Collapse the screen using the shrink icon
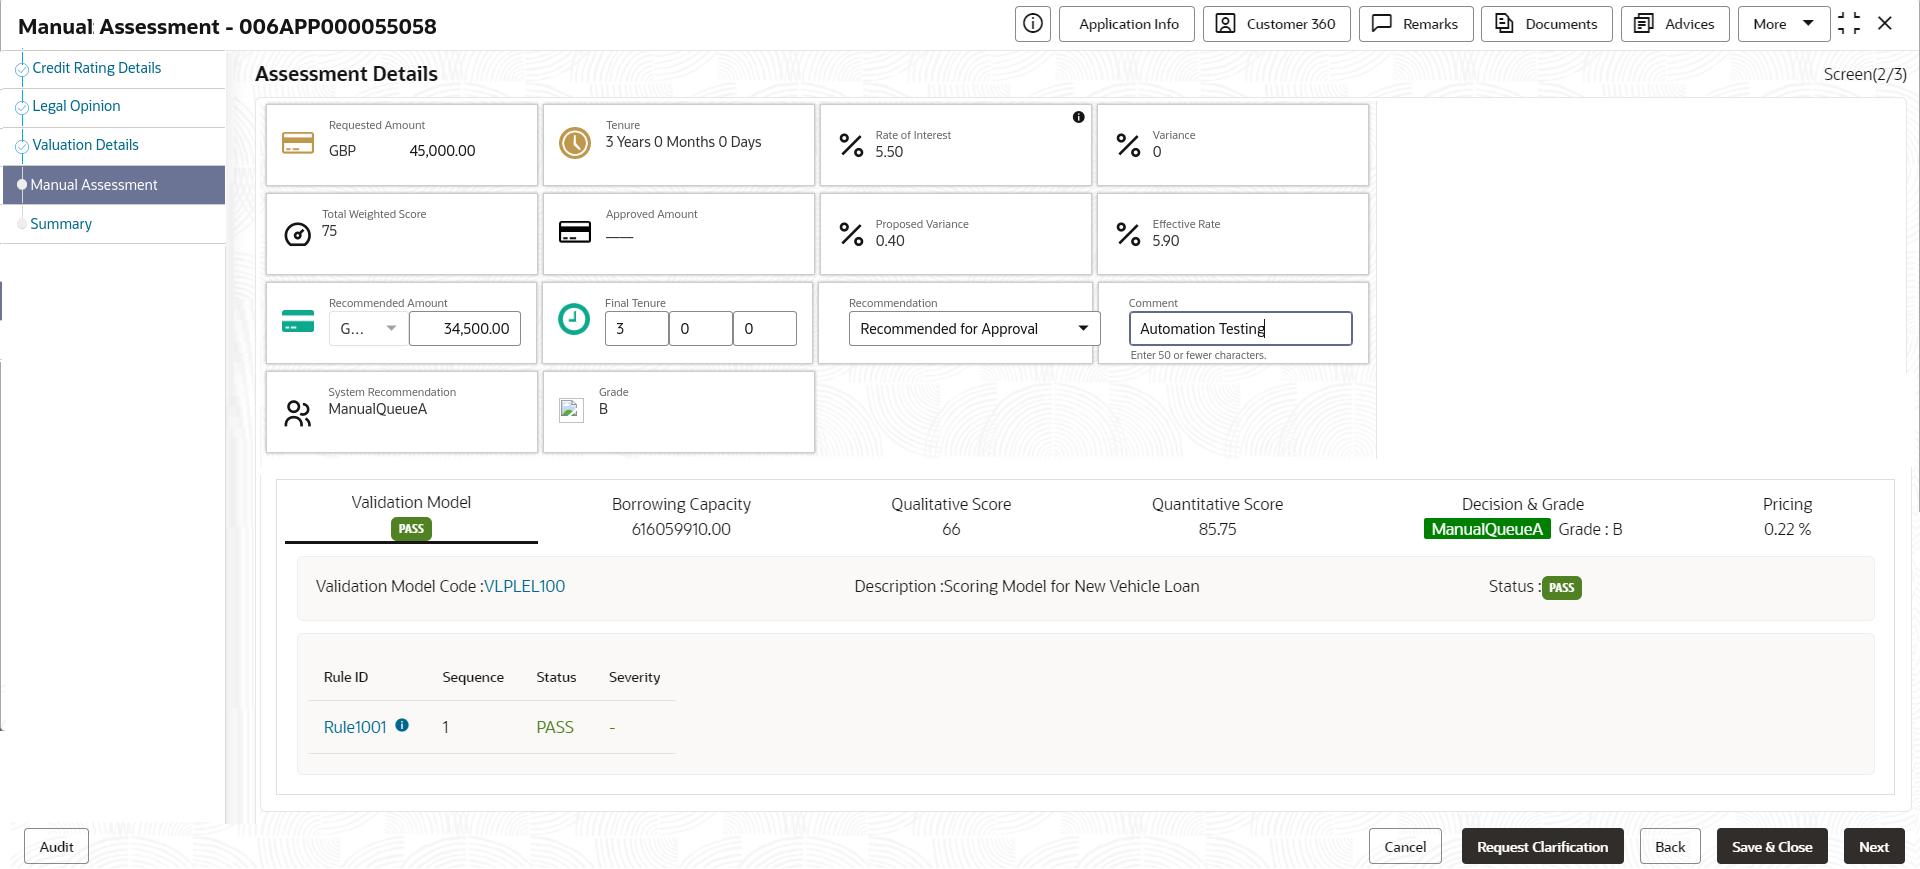1920x869 pixels. 1849,23
